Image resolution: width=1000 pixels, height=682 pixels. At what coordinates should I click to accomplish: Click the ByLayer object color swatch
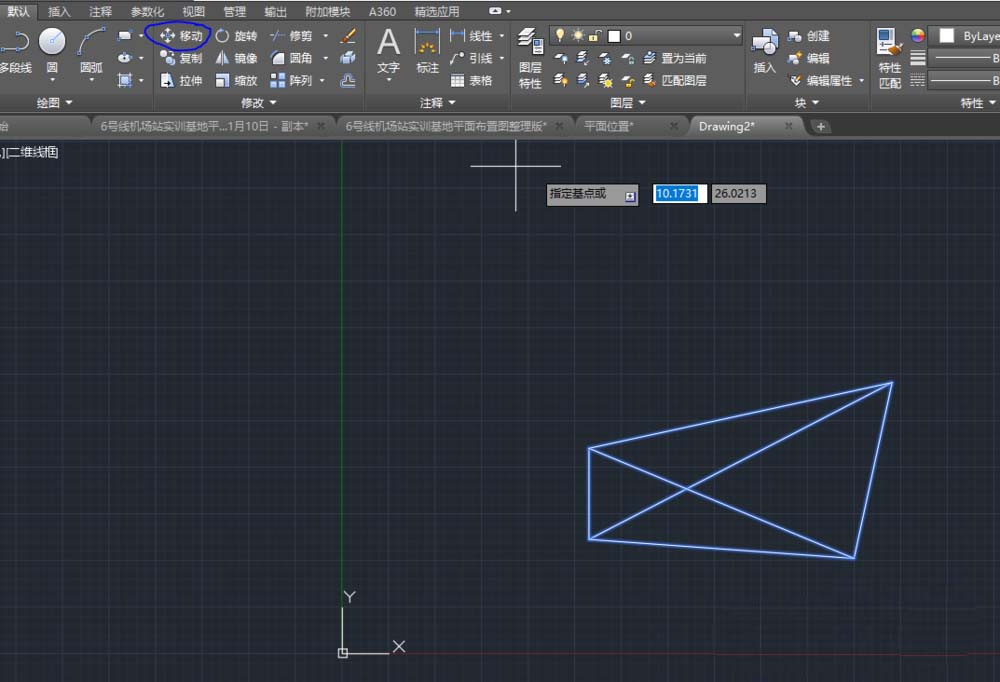[x=947, y=35]
